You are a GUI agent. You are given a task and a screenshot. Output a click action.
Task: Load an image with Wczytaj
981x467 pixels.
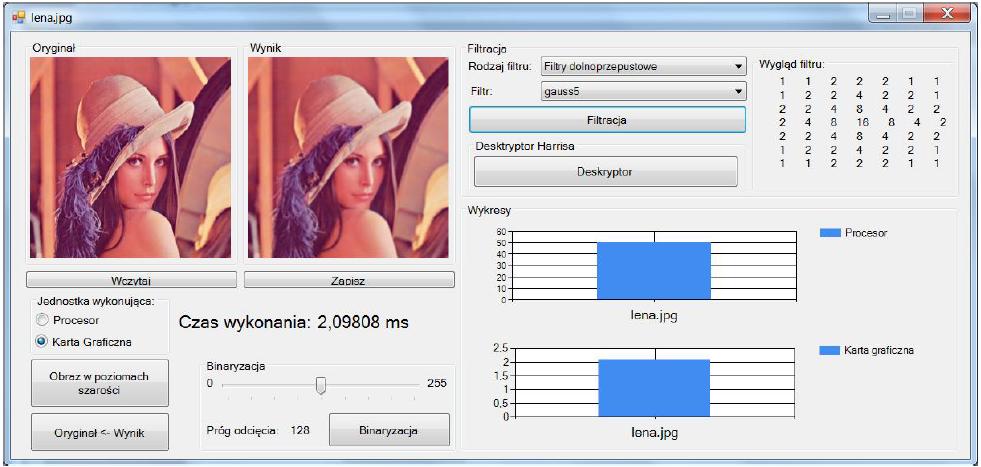point(131,280)
